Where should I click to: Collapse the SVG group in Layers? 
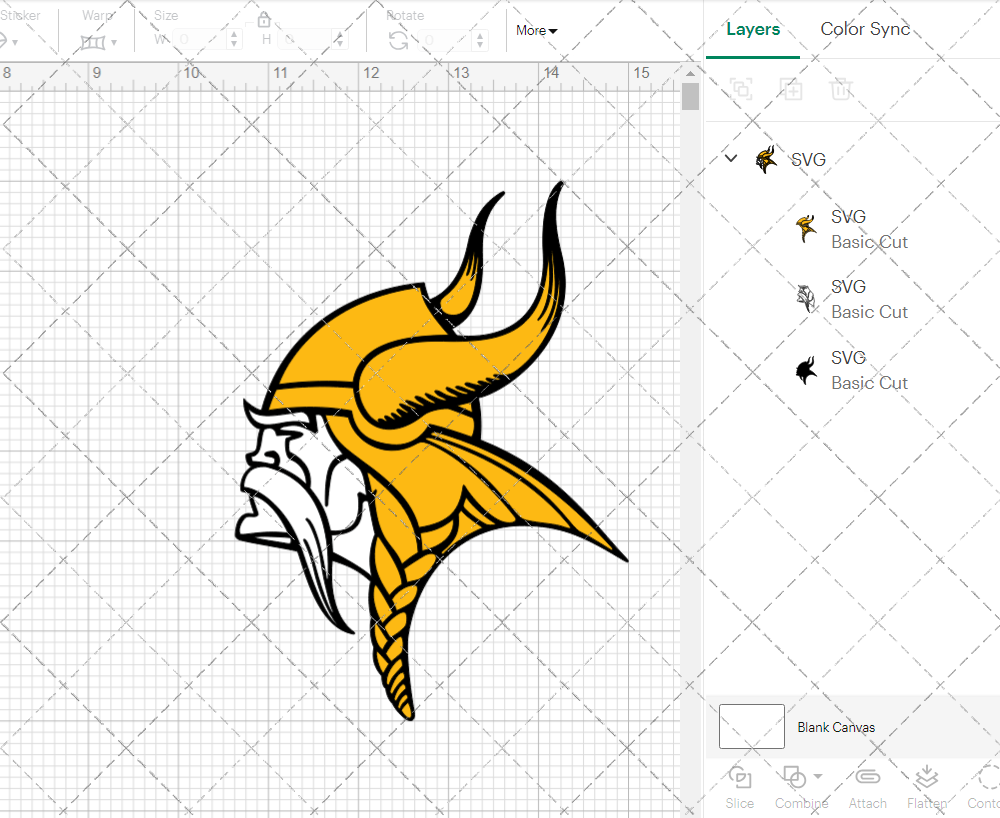pos(731,159)
